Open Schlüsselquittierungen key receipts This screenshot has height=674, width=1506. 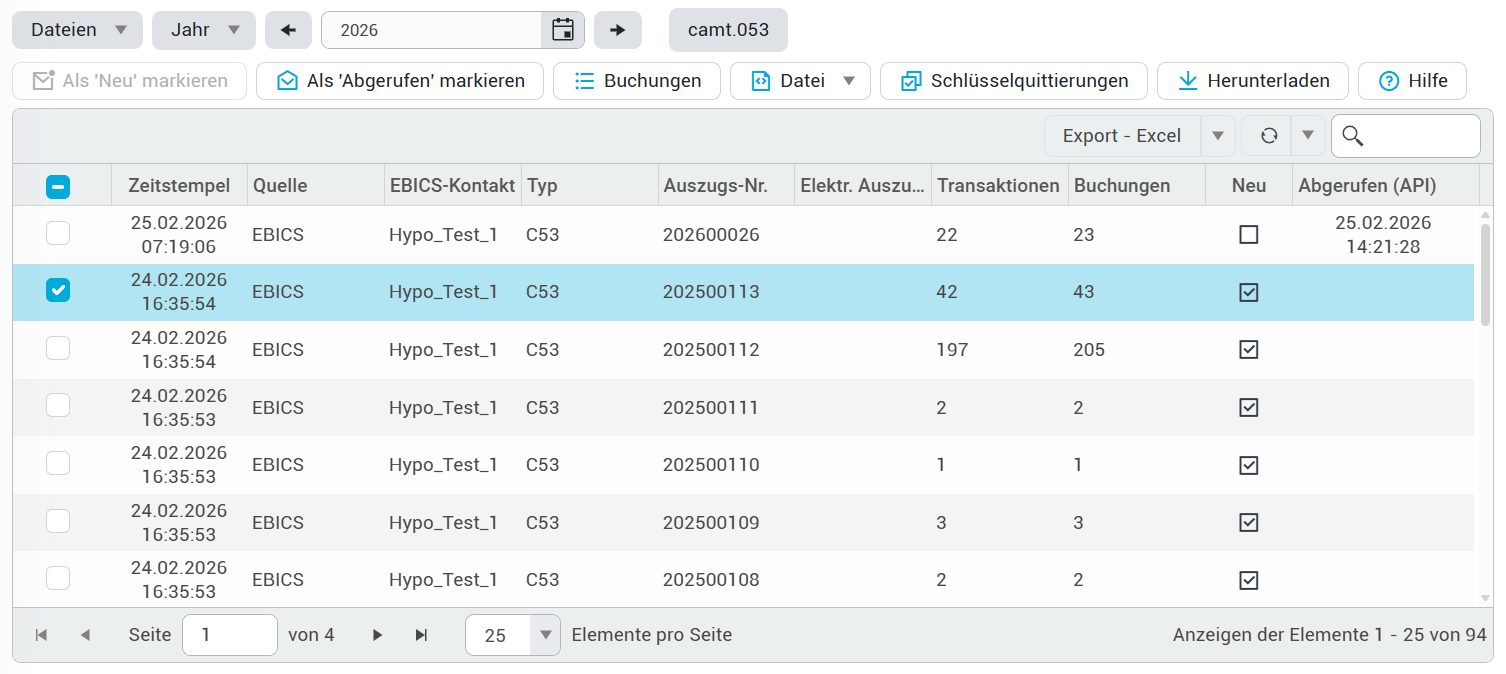[1012, 81]
